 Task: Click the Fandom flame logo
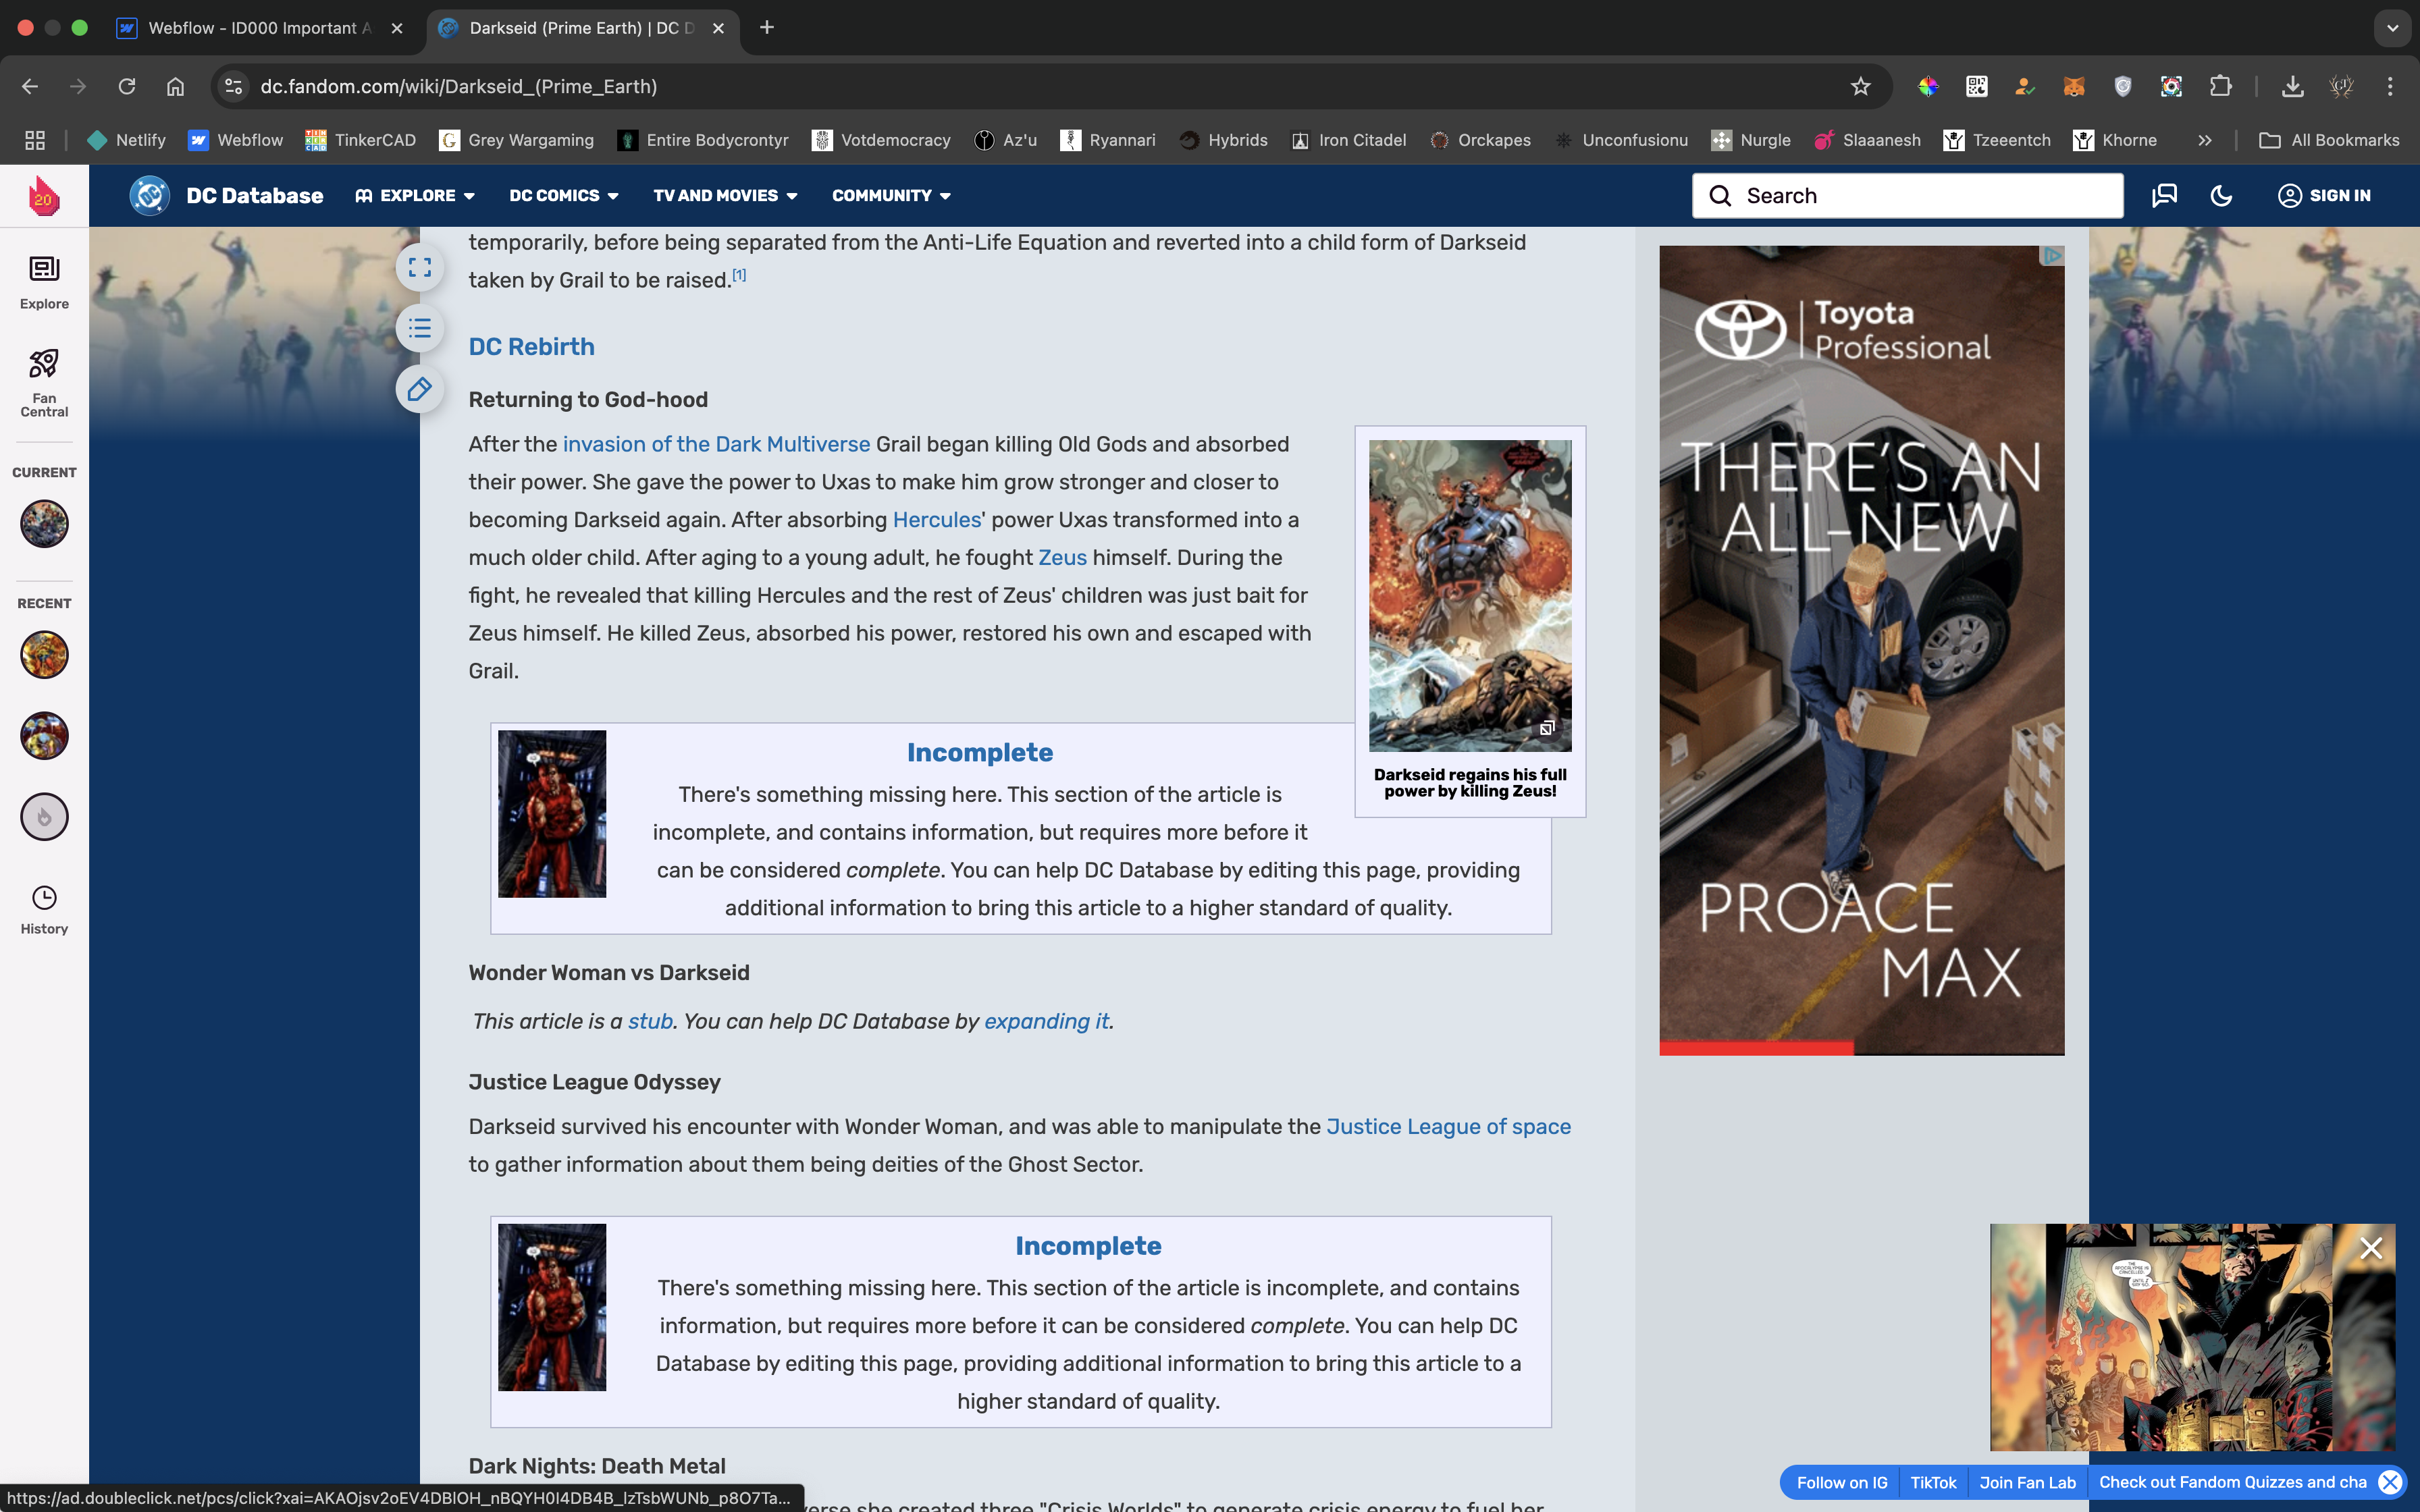click(44, 196)
